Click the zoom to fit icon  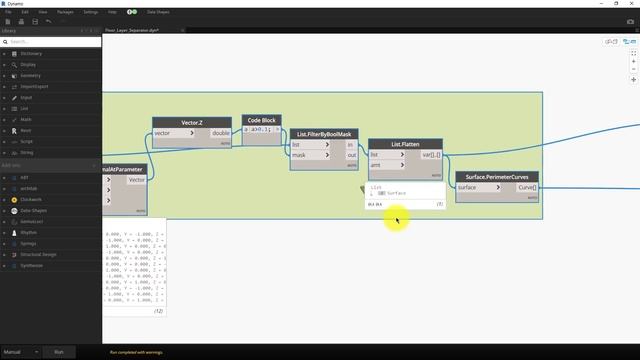tap(633, 53)
